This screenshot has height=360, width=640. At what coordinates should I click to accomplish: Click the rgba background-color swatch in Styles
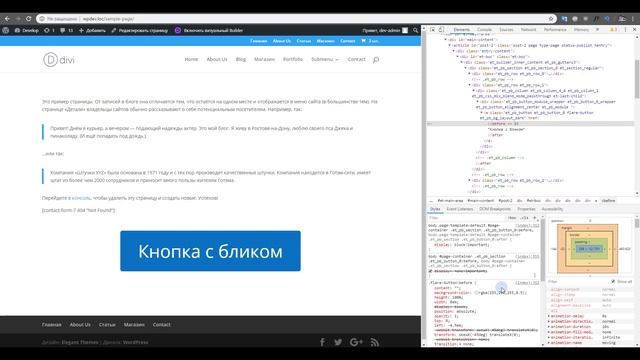476,293
